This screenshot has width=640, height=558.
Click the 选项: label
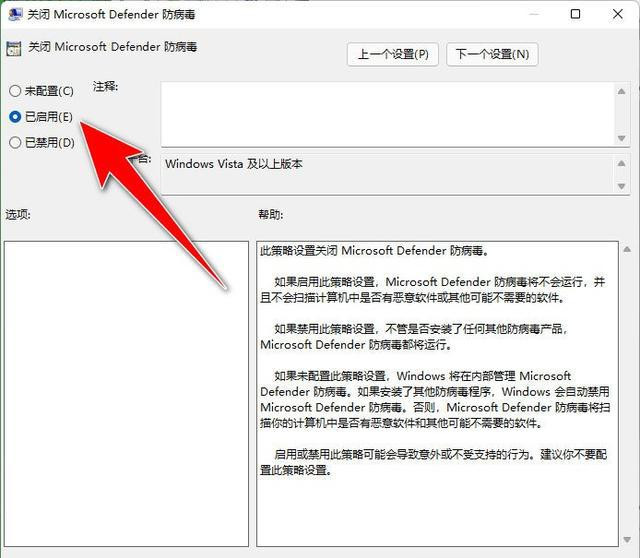coord(18,214)
